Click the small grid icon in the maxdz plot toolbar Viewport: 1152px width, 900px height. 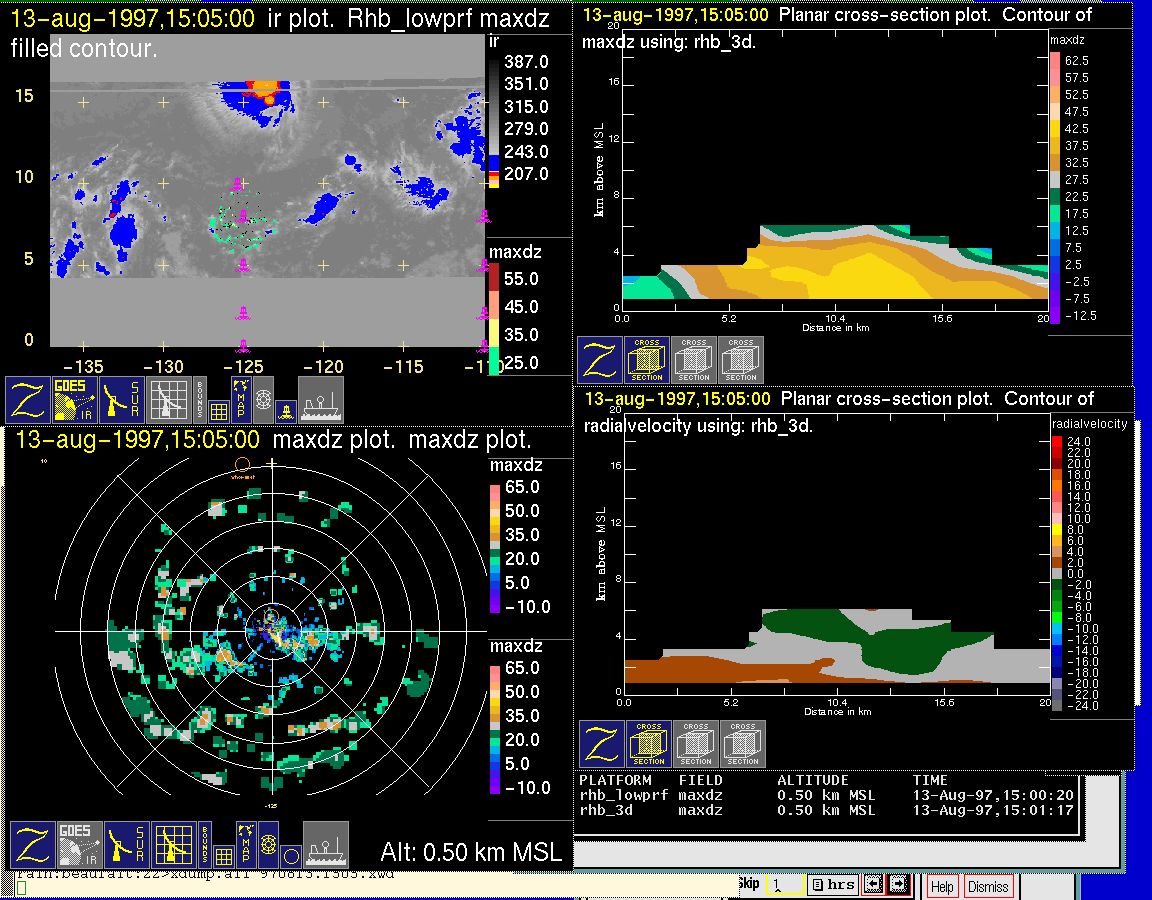(x=223, y=856)
